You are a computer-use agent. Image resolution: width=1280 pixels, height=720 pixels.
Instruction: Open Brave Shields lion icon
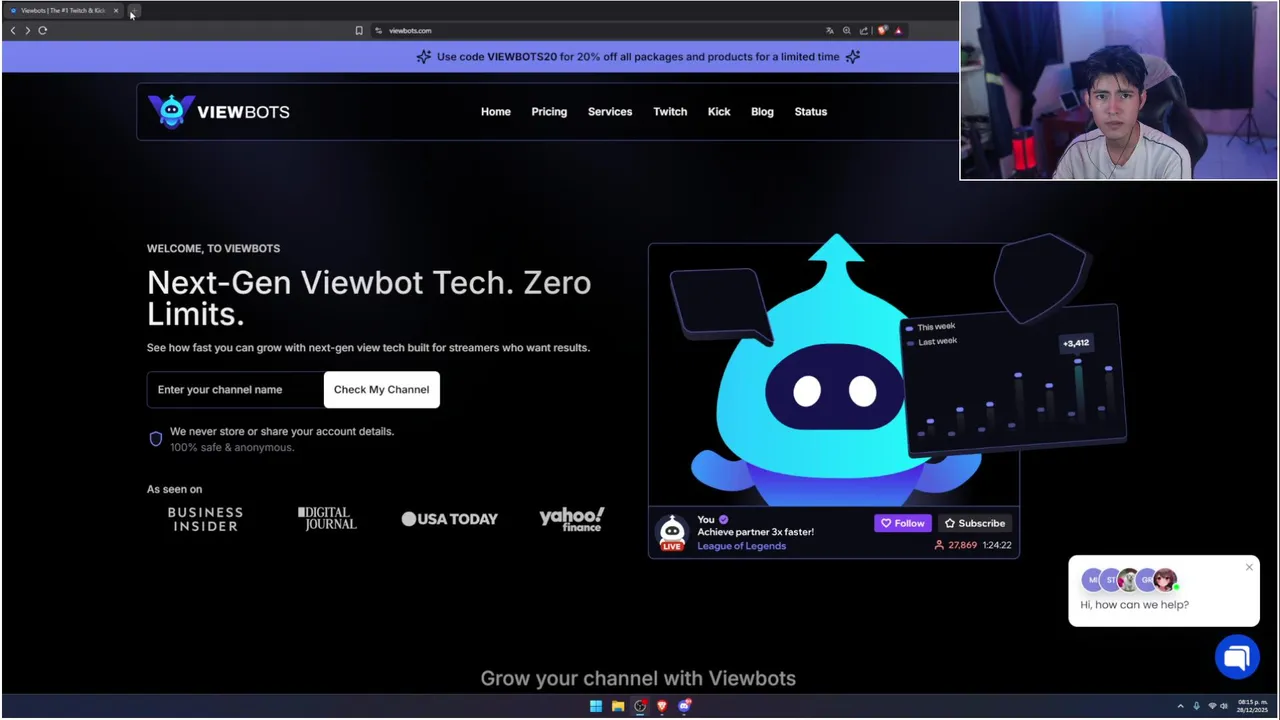point(882,30)
